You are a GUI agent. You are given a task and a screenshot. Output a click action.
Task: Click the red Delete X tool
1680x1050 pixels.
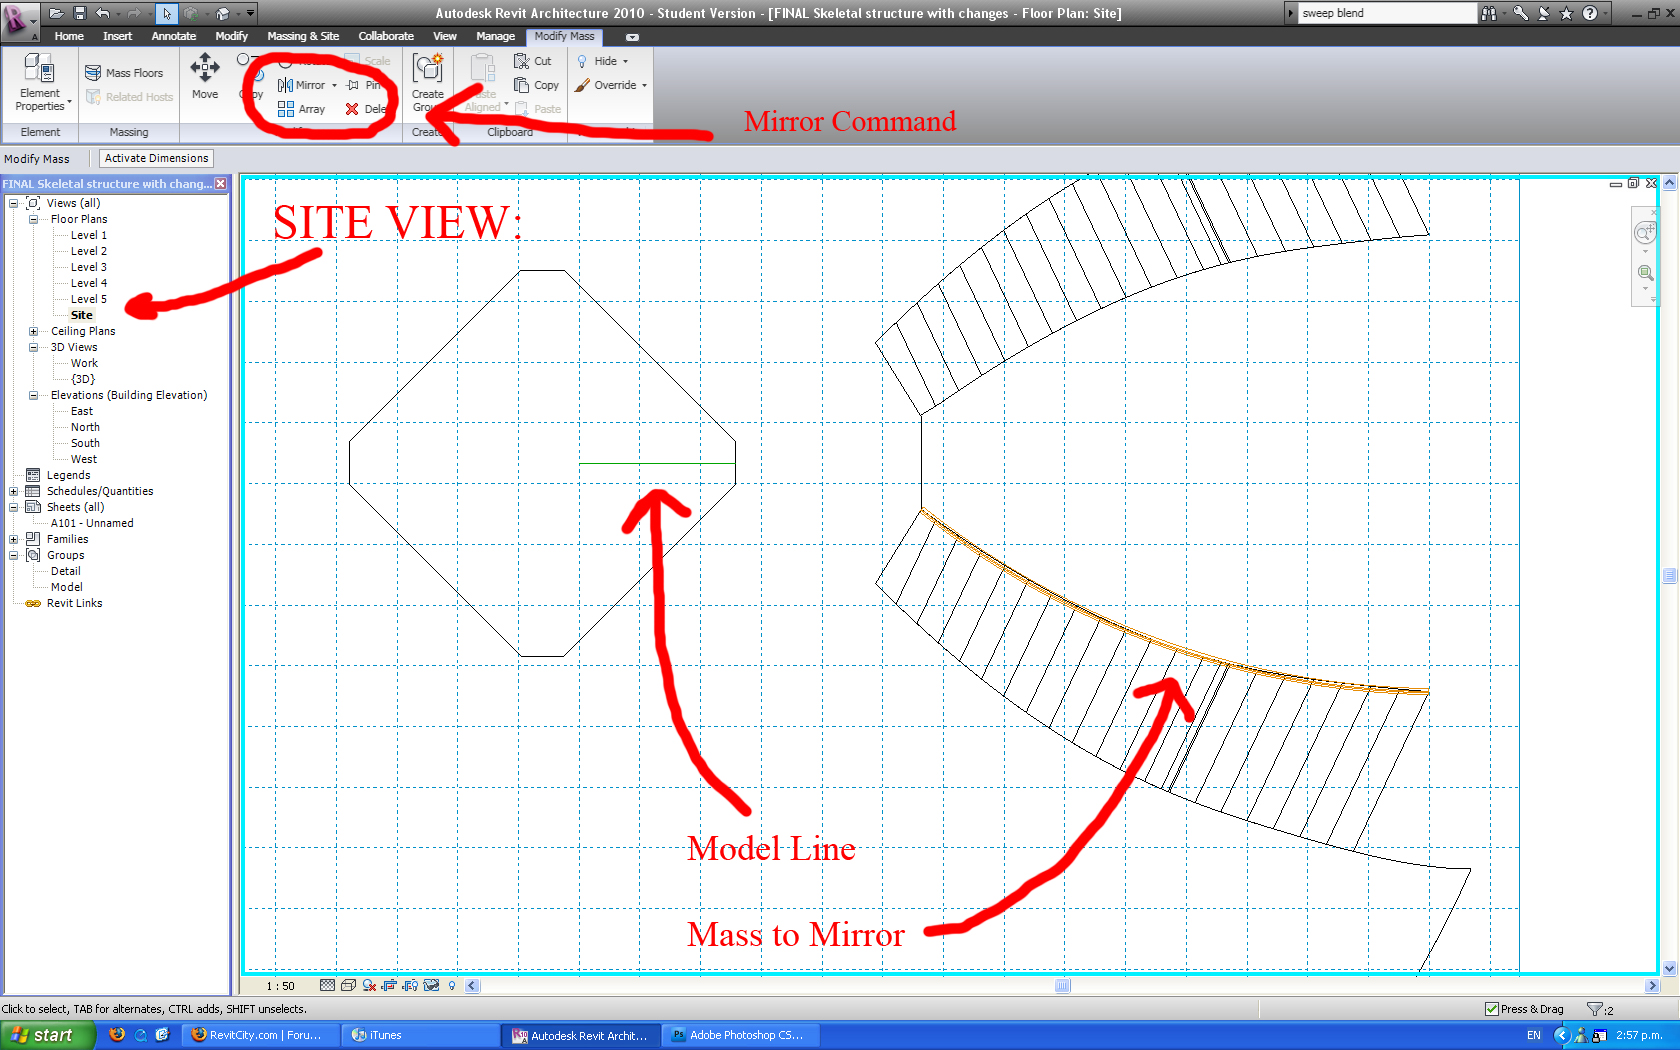point(352,109)
